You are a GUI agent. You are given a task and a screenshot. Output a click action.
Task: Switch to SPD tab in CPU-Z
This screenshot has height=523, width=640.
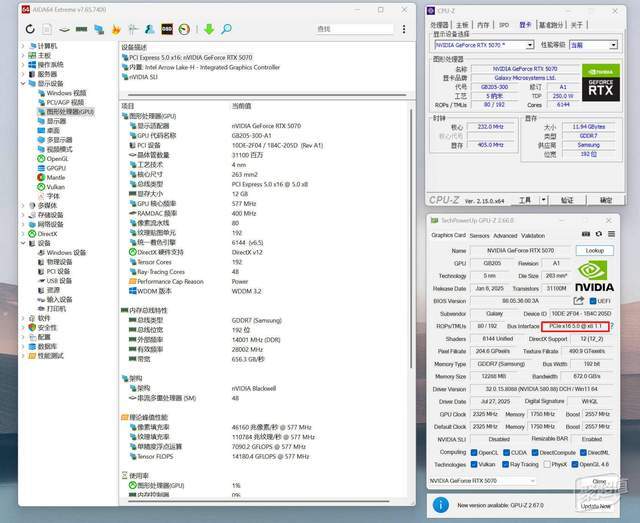pos(504,25)
